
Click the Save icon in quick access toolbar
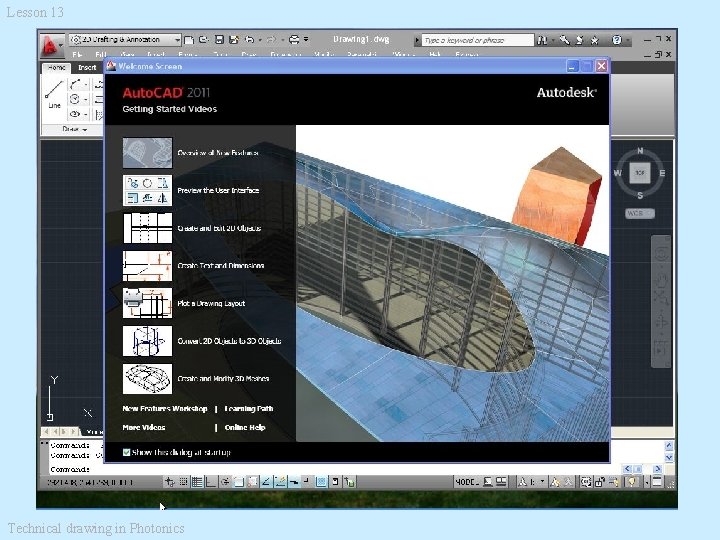219,40
